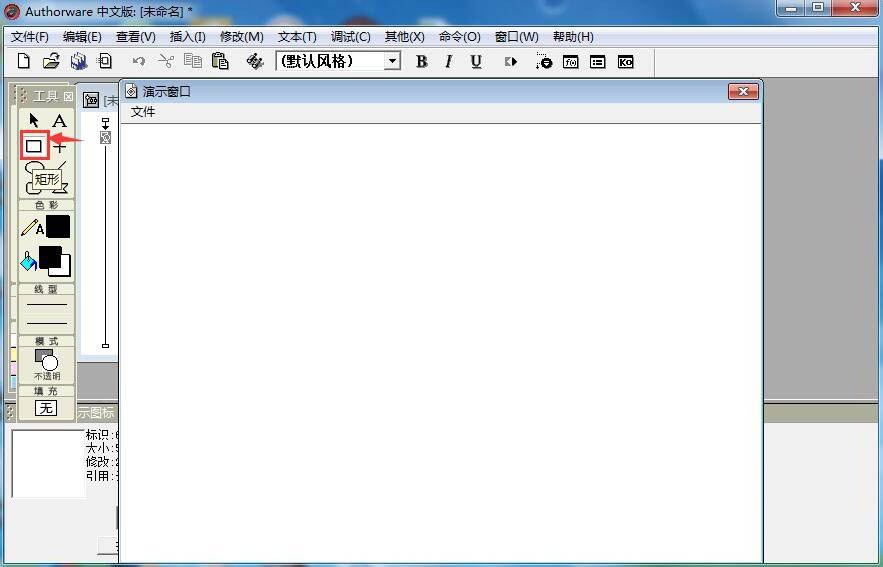Open the foreground fill color swatch
The image size is (883, 567).
click(50, 257)
